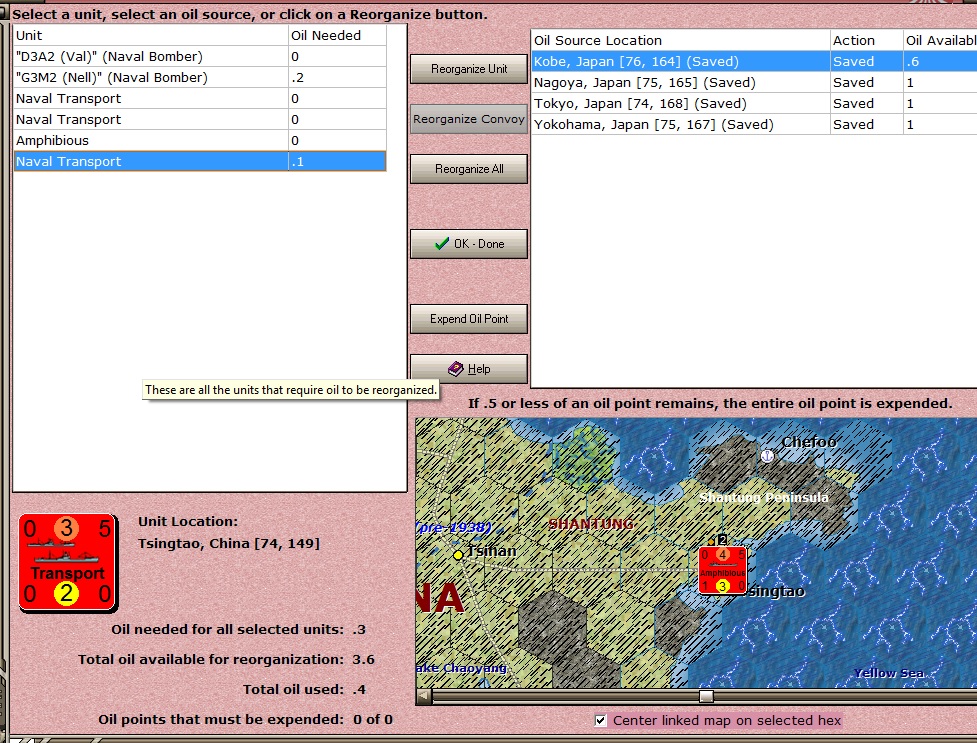Select Tokyo, Japan oil source
This screenshot has height=743, width=977.
coord(754,103)
